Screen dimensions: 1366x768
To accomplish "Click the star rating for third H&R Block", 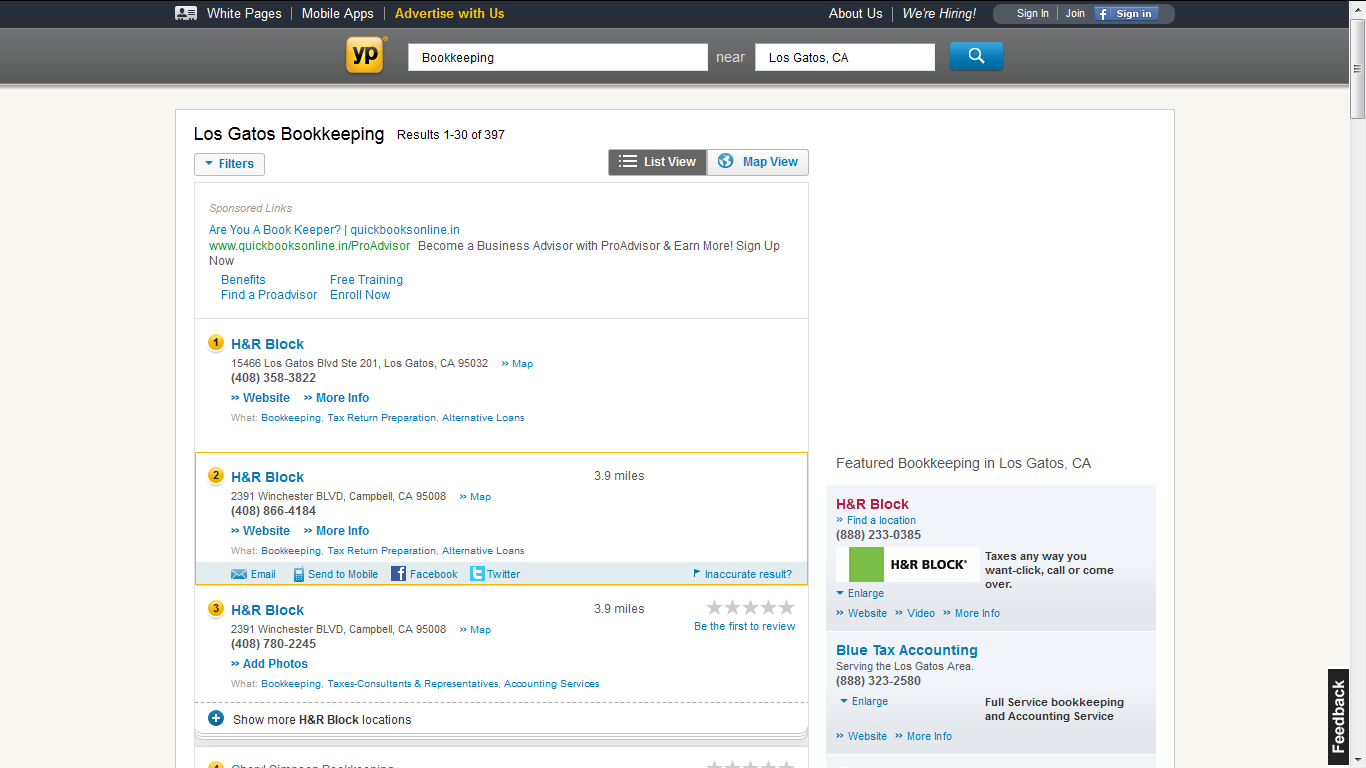I will point(750,607).
